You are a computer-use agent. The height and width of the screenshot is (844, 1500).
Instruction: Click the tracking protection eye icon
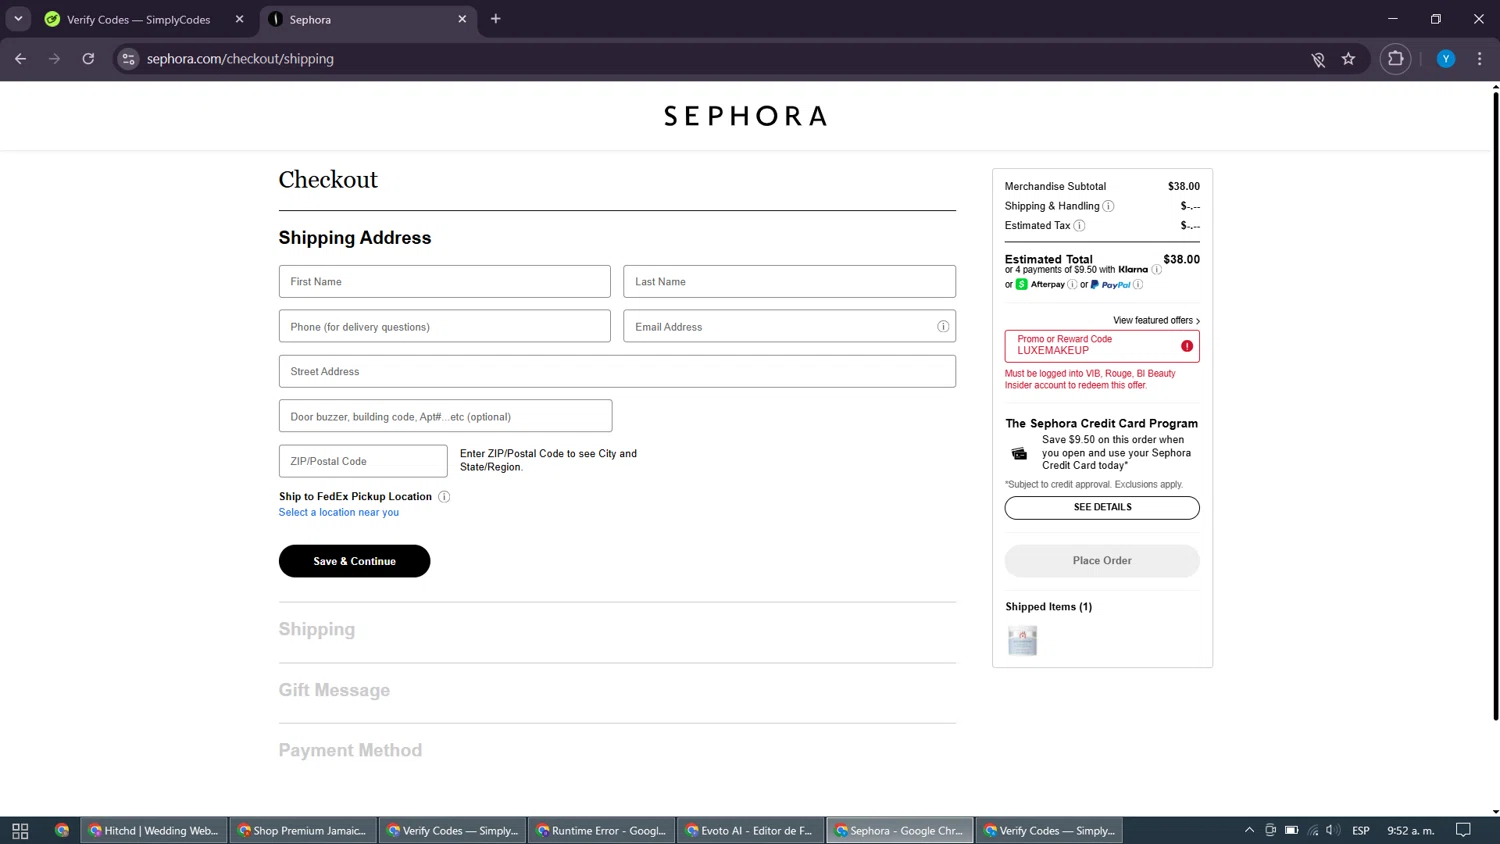coord(1318,60)
